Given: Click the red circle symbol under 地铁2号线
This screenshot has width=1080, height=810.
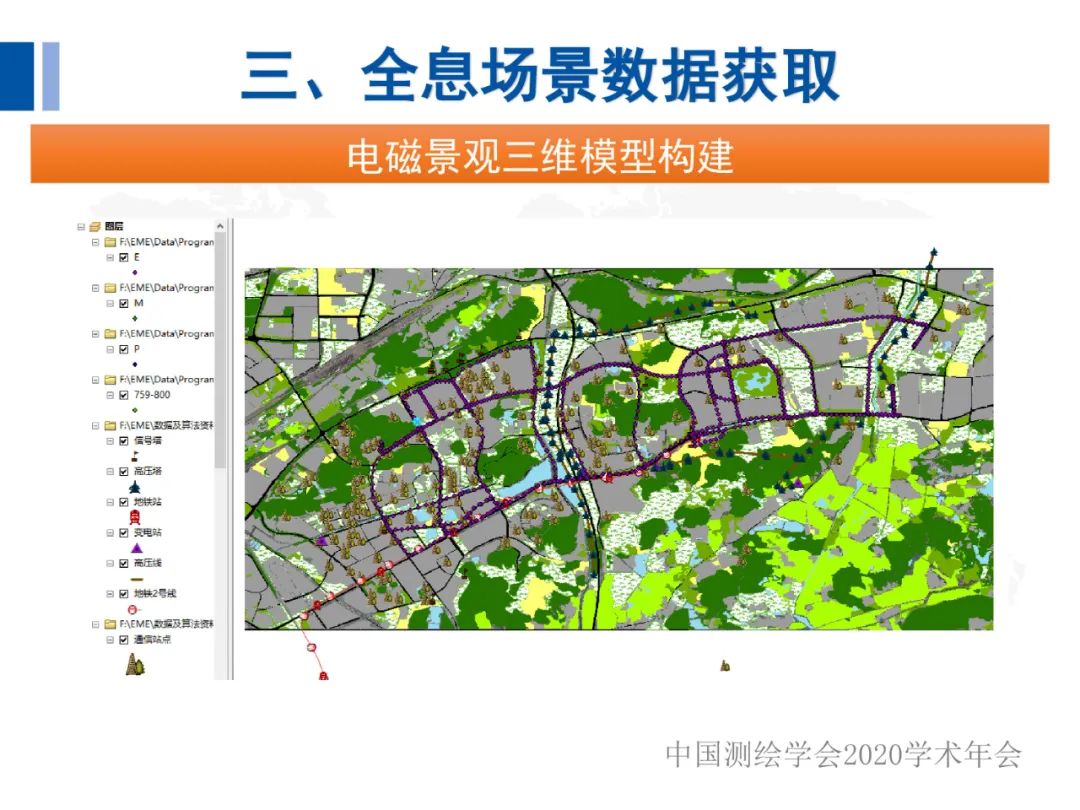Looking at the screenshot, I should (133, 608).
